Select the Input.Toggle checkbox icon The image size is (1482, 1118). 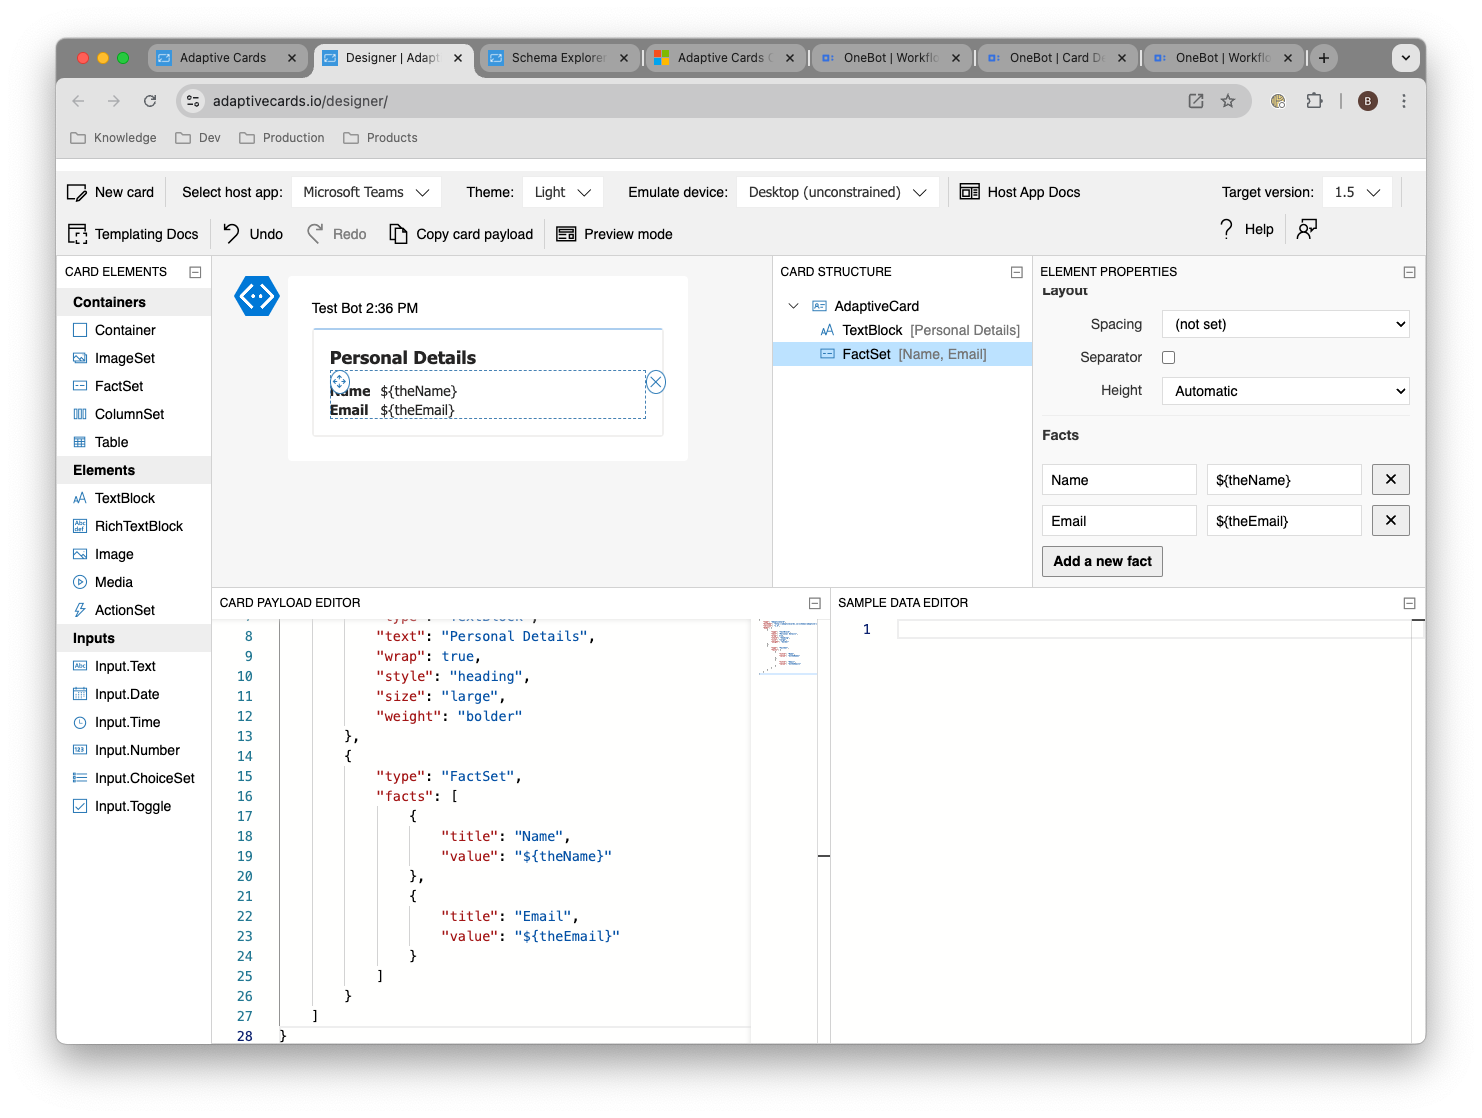(80, 806)
